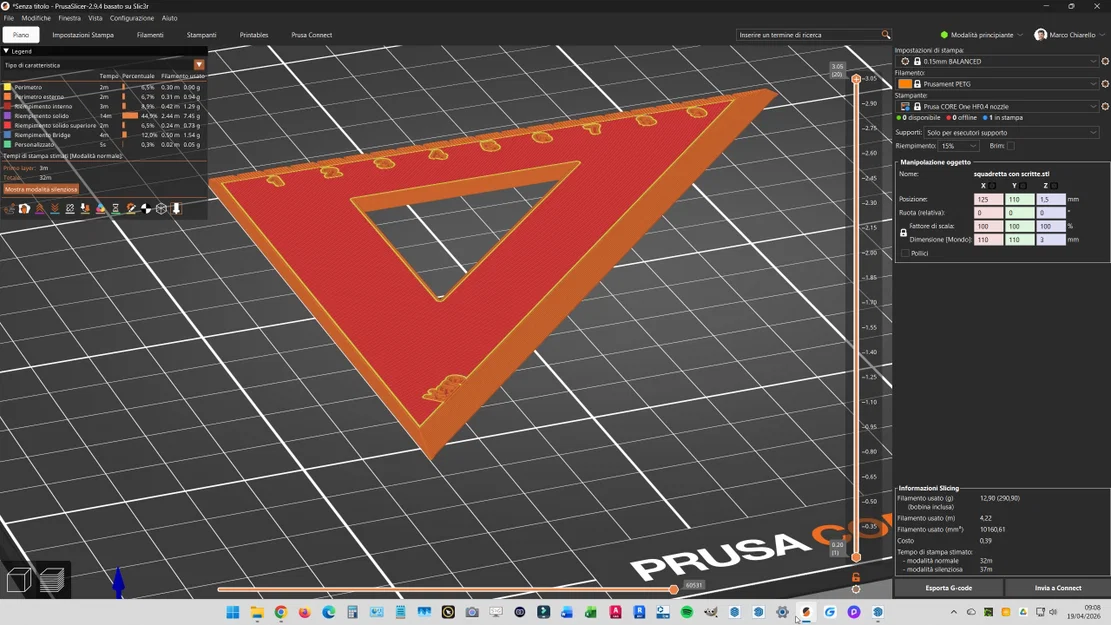Open Riempimento 15% infill dropdown

(959, 146)
